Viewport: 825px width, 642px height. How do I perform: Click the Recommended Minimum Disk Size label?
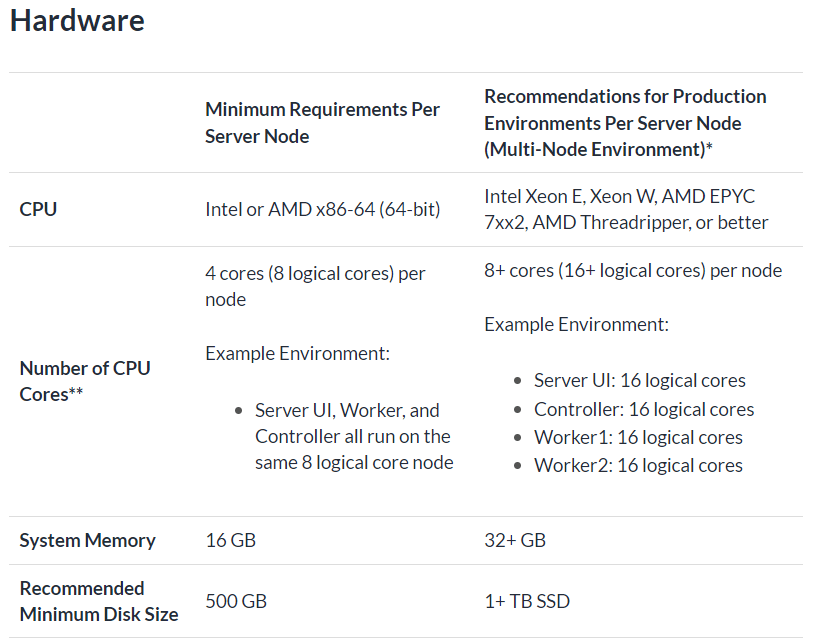click(98, 601)
